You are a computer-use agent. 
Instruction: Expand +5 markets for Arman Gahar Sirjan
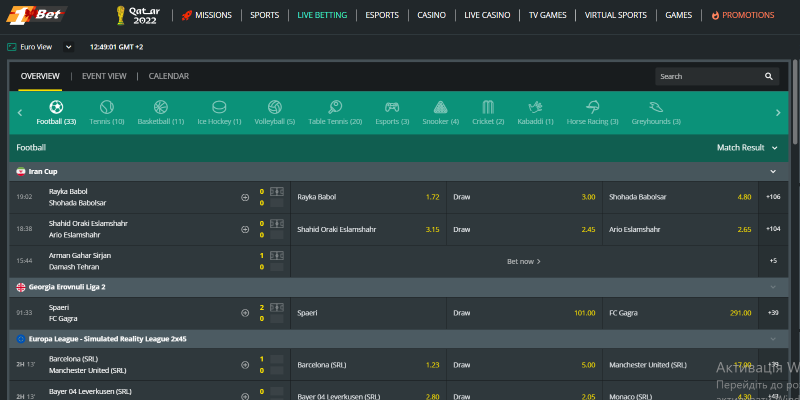[773, 261]
